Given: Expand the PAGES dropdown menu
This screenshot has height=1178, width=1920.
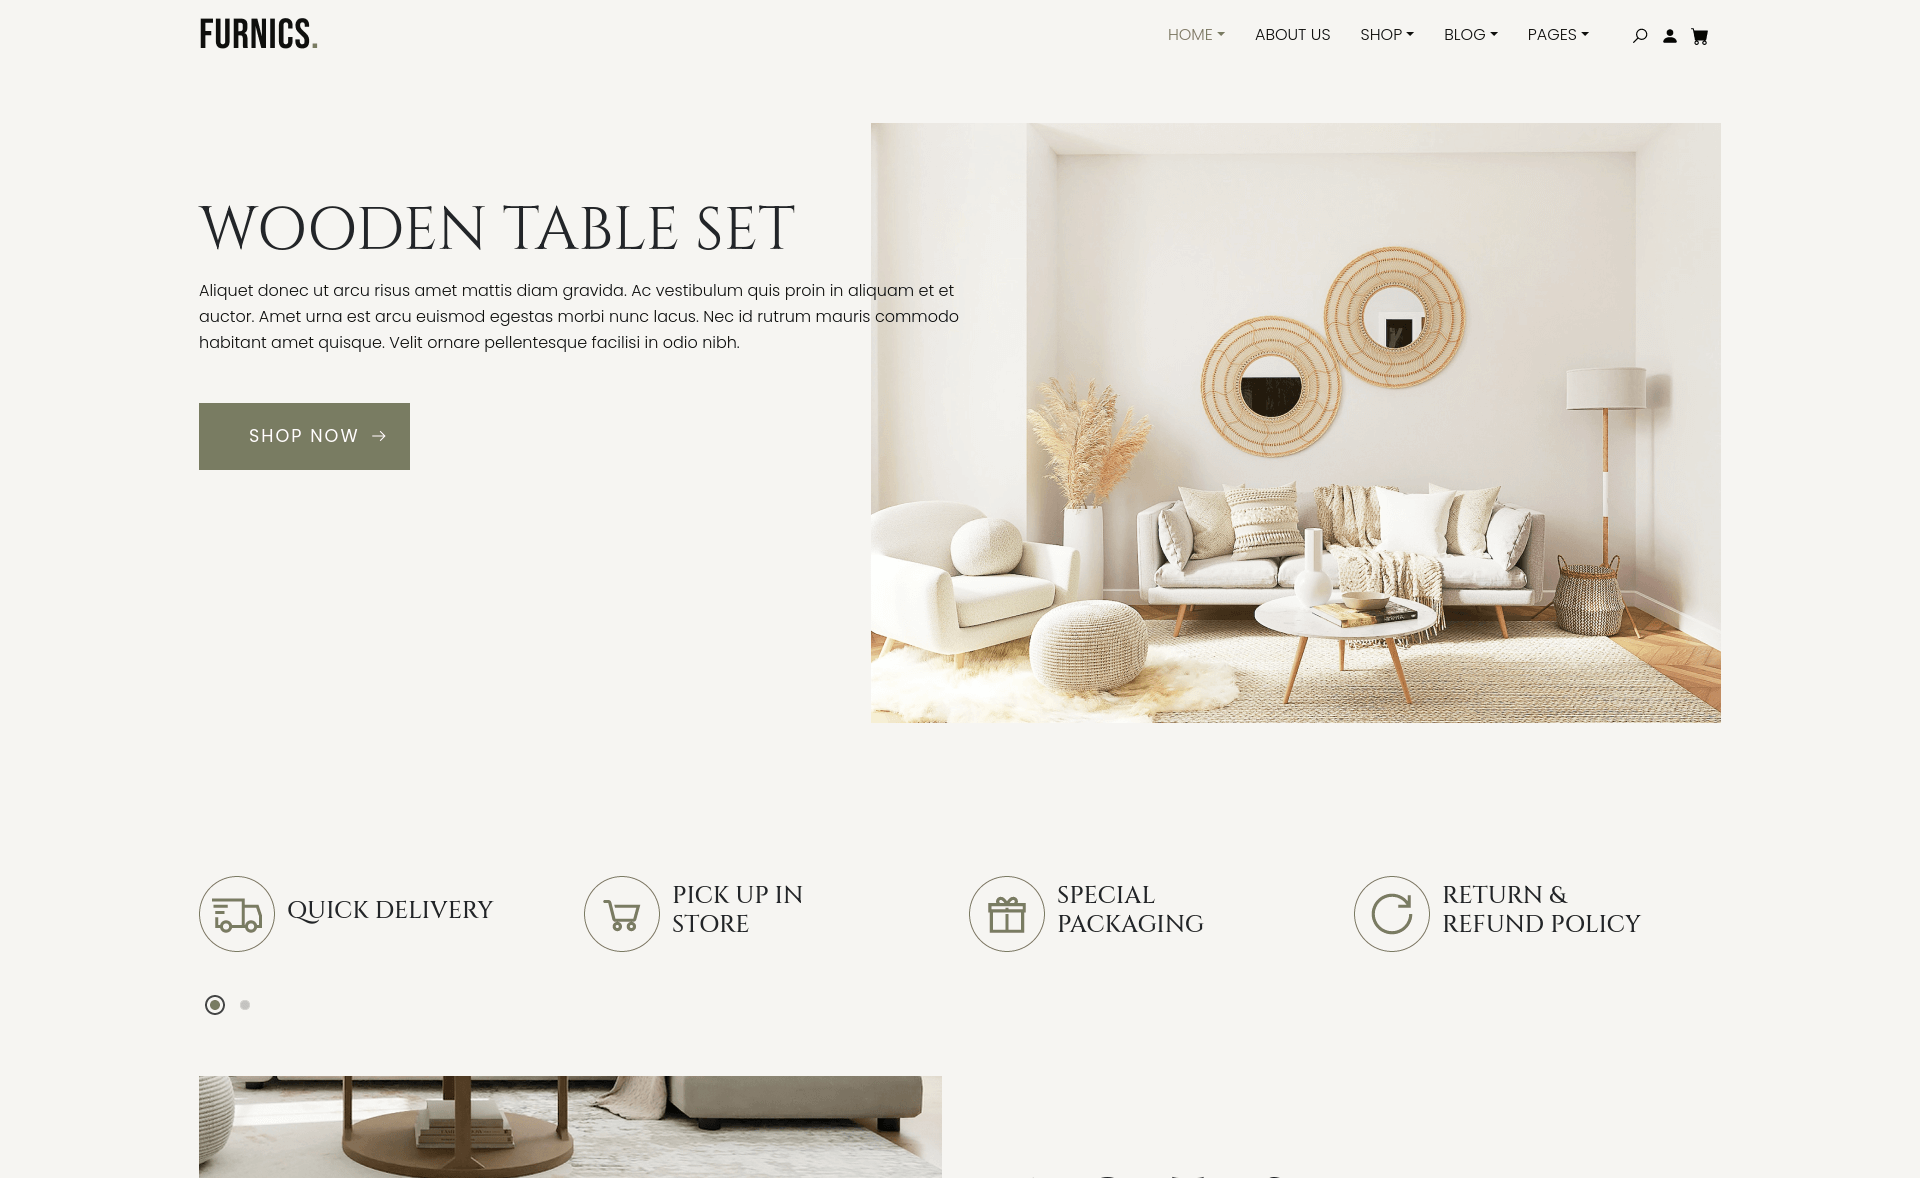Looking at the screenshot, I should click(1558, 34).
